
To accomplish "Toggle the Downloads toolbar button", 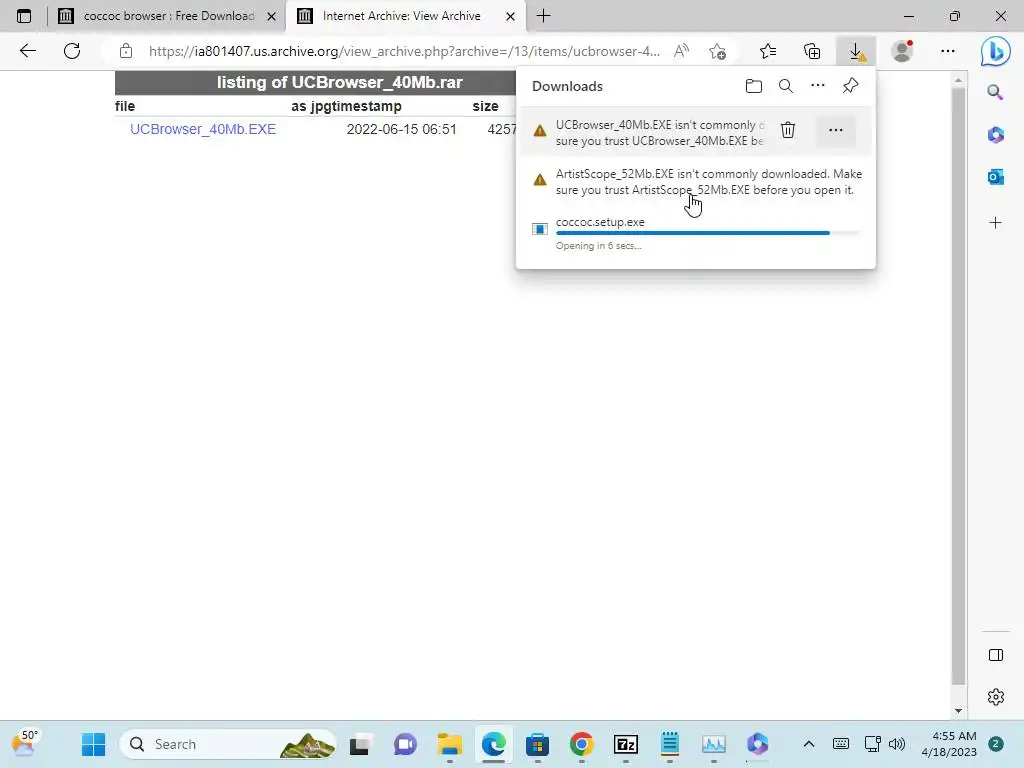I will pyautogui.click(x=856, y=51).
